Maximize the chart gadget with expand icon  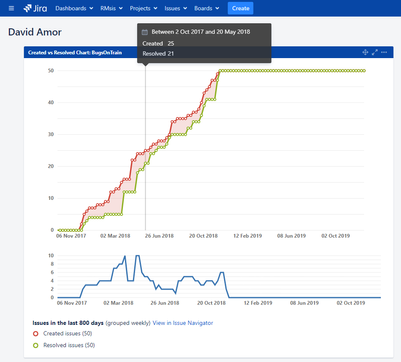coord(375,52)
